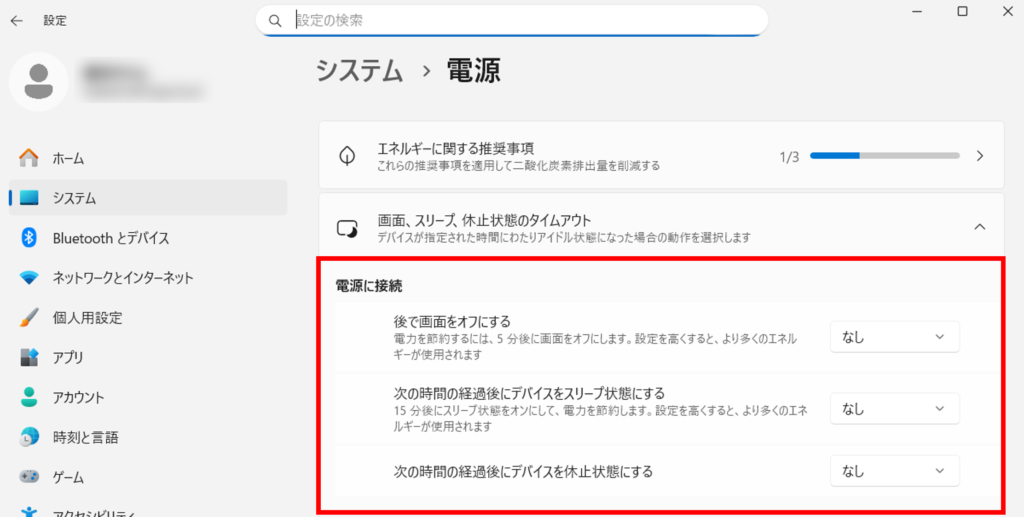Viewport: 1024px width, 517px height.
Task: Click the システム breadcrumb link
Action: coord(359,70)
